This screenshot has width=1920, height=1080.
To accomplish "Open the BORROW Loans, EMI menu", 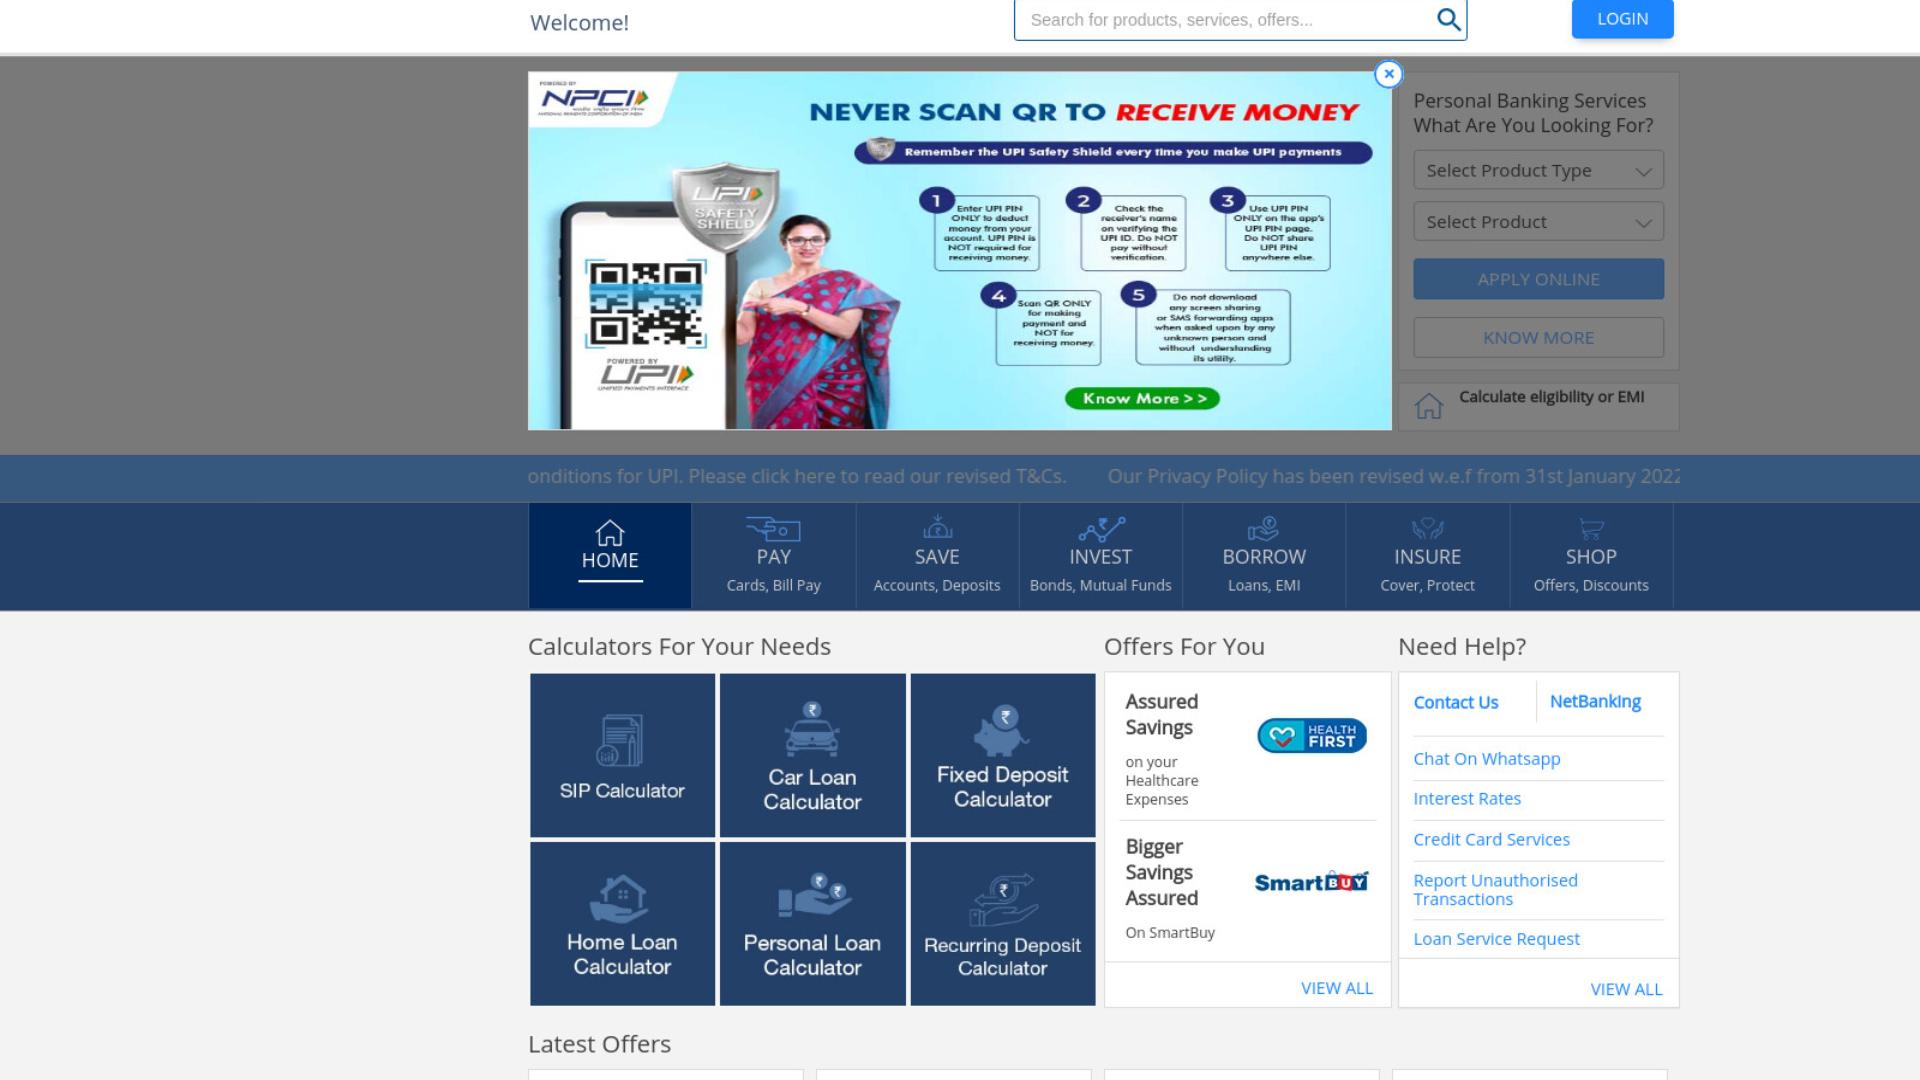I will point(1264,556).
